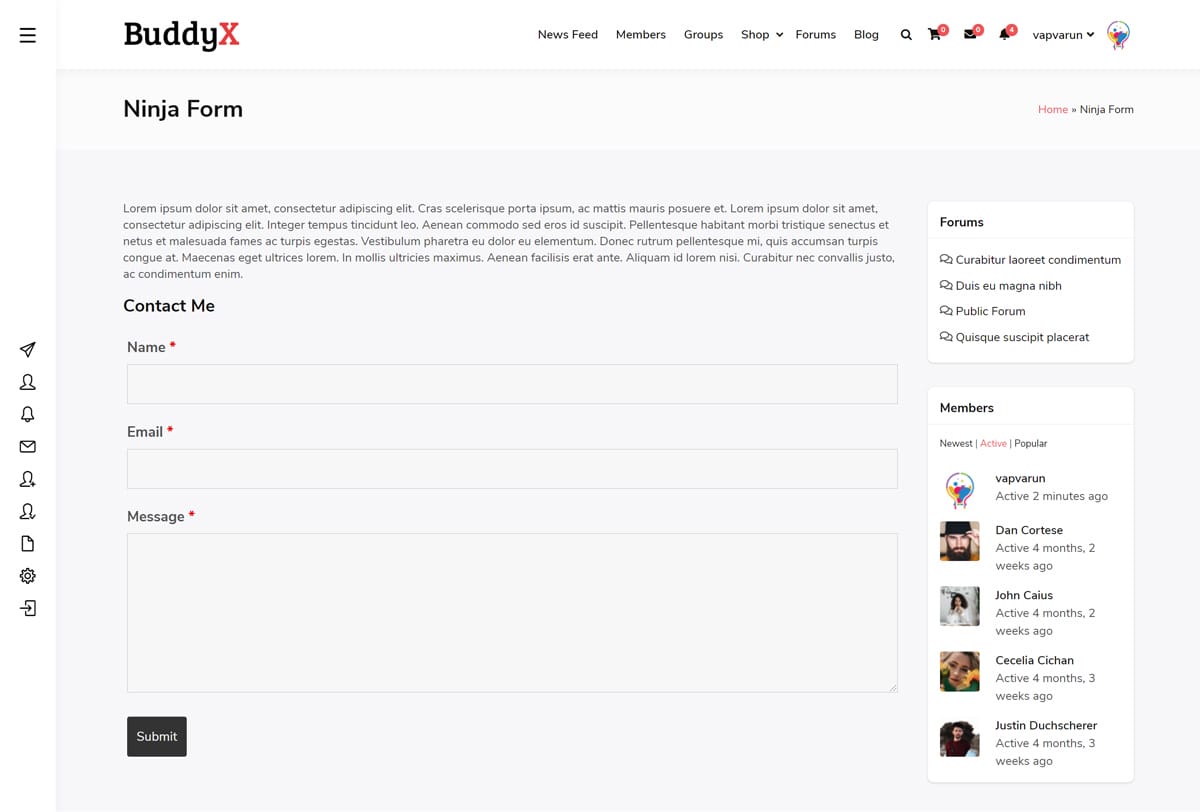Click the search magnifier icon

pos(906,35)
